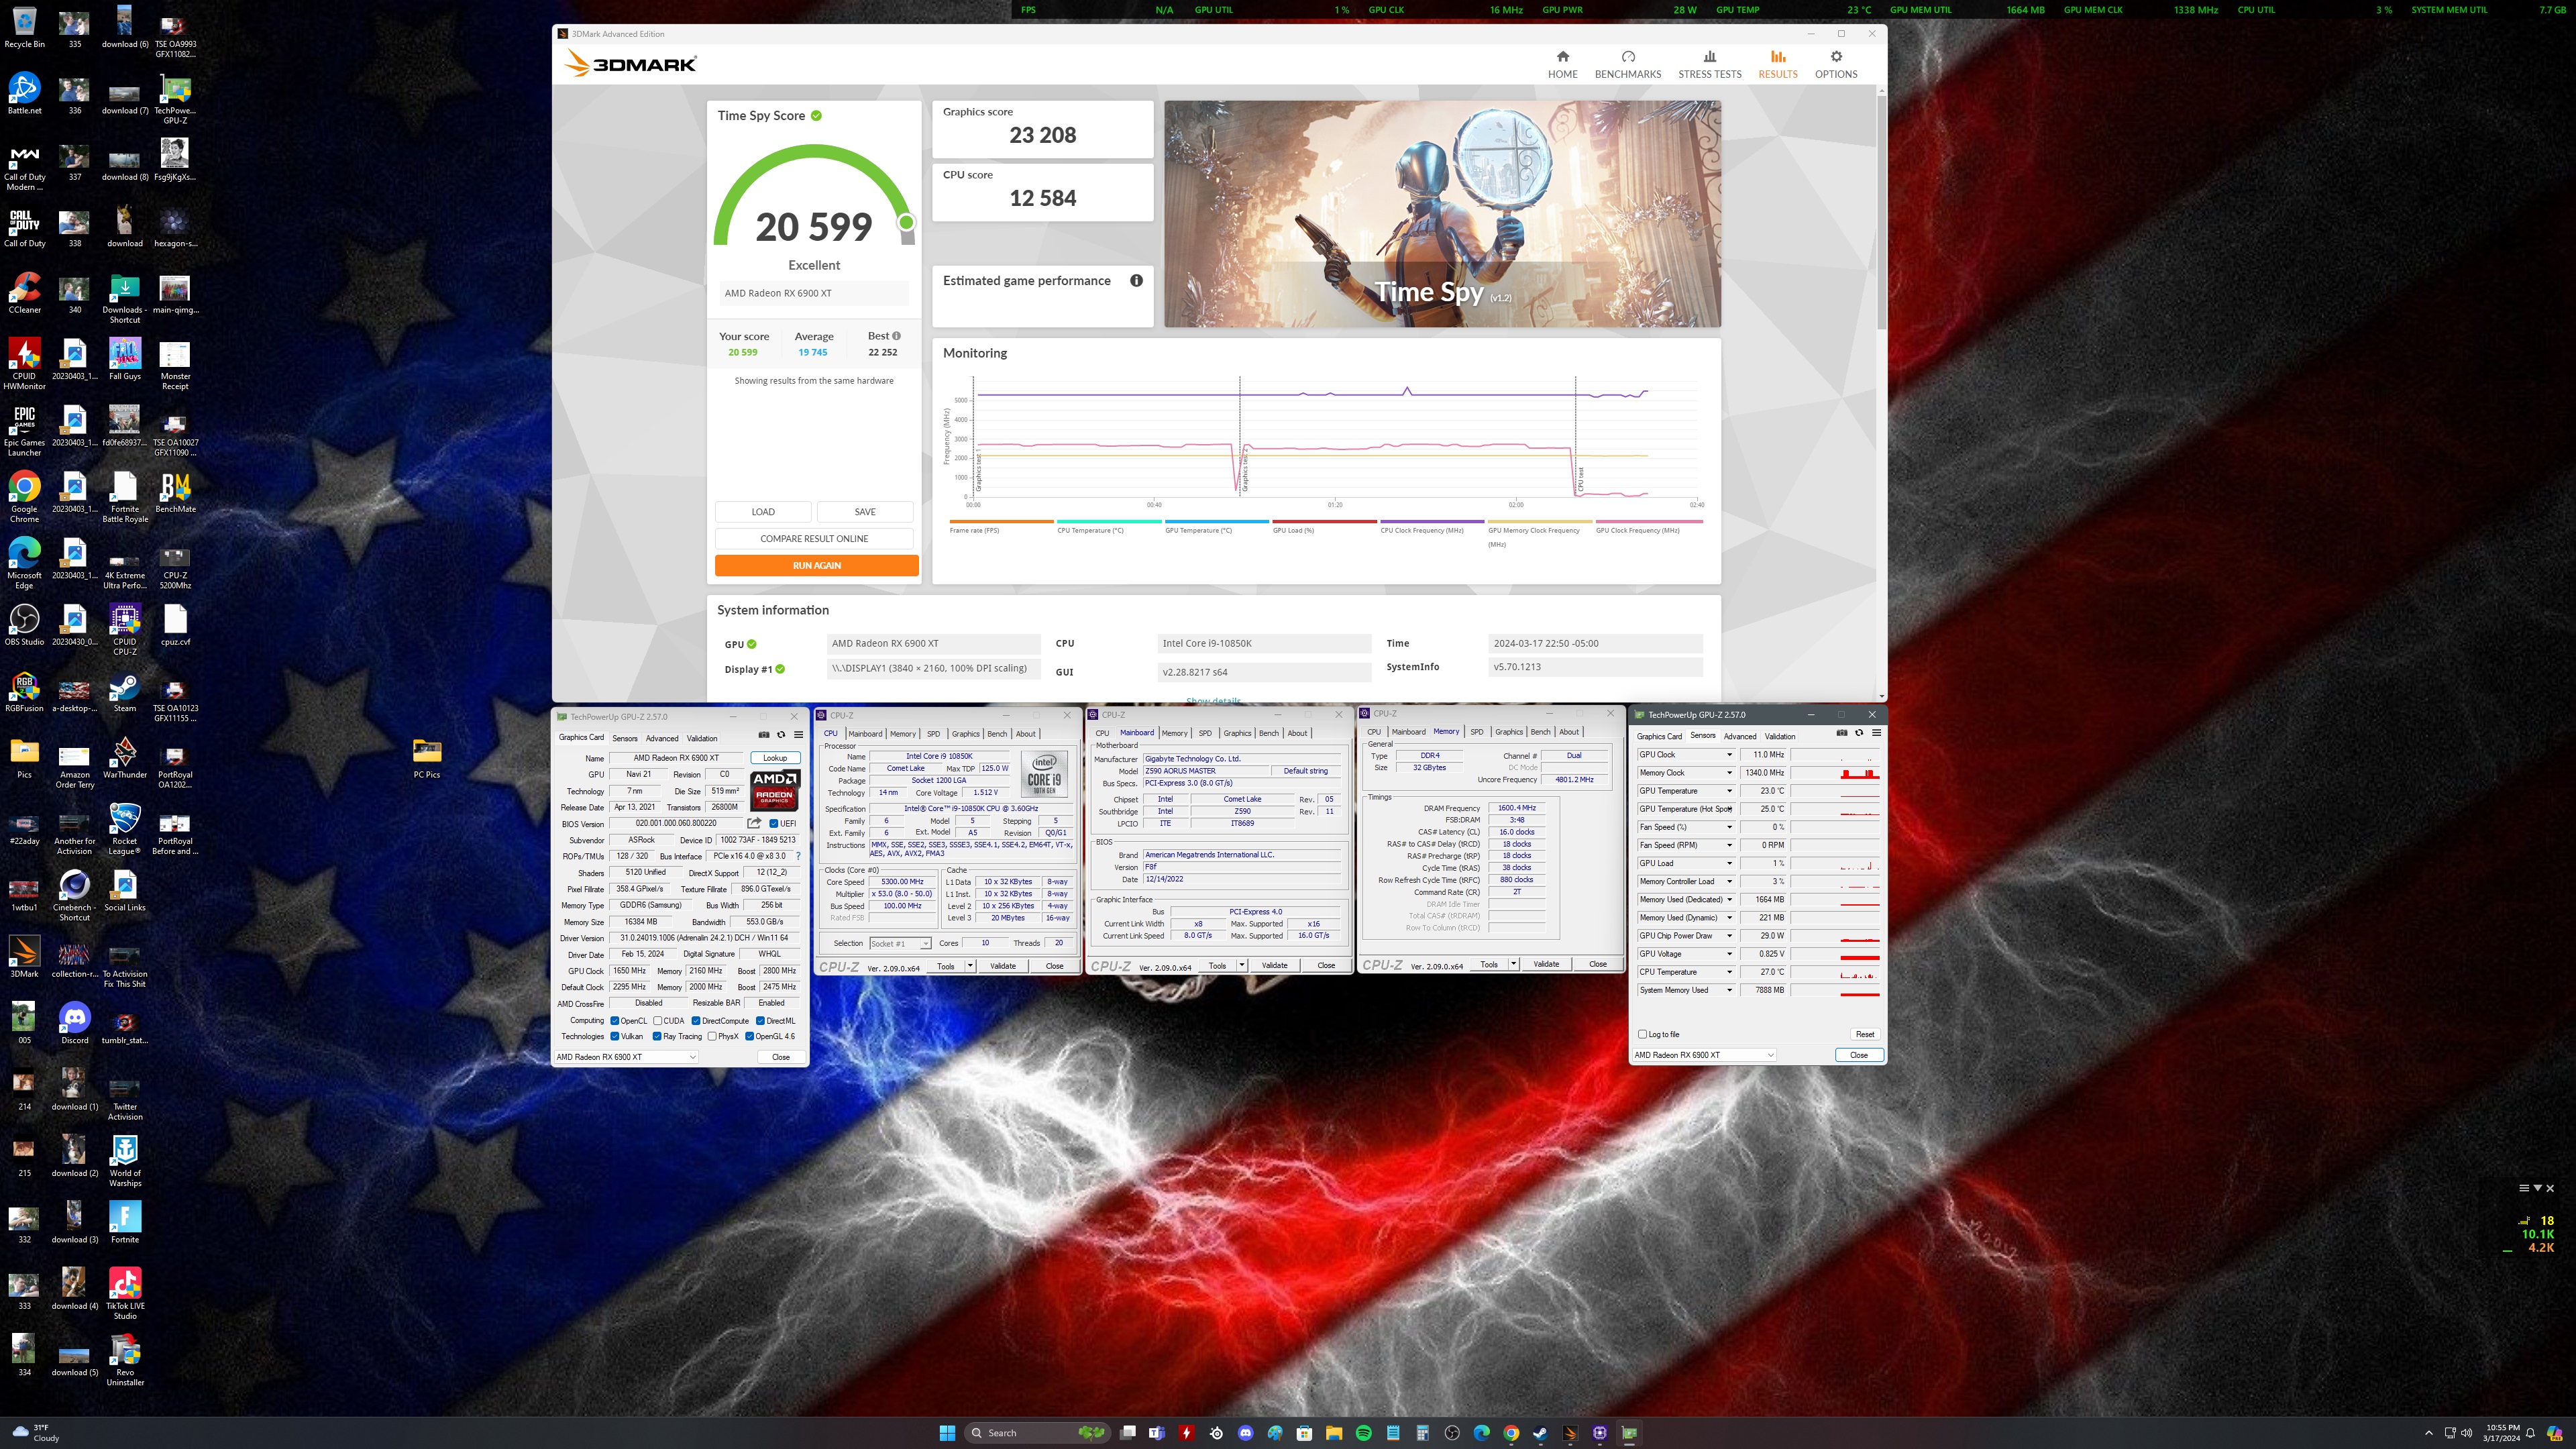Image resolution: width=2576 pixels, height=1449 pixels.
Task: Open PC Pics folder on desktop
Action: [427, 758]
